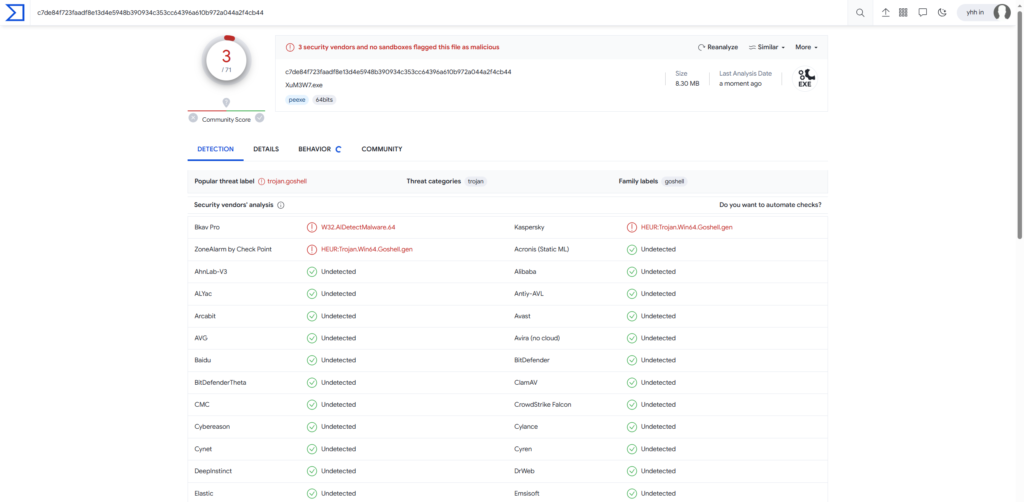Click the Cybereason vendor name
Viewport: 1024px width, 502px height.
(212, 427)
